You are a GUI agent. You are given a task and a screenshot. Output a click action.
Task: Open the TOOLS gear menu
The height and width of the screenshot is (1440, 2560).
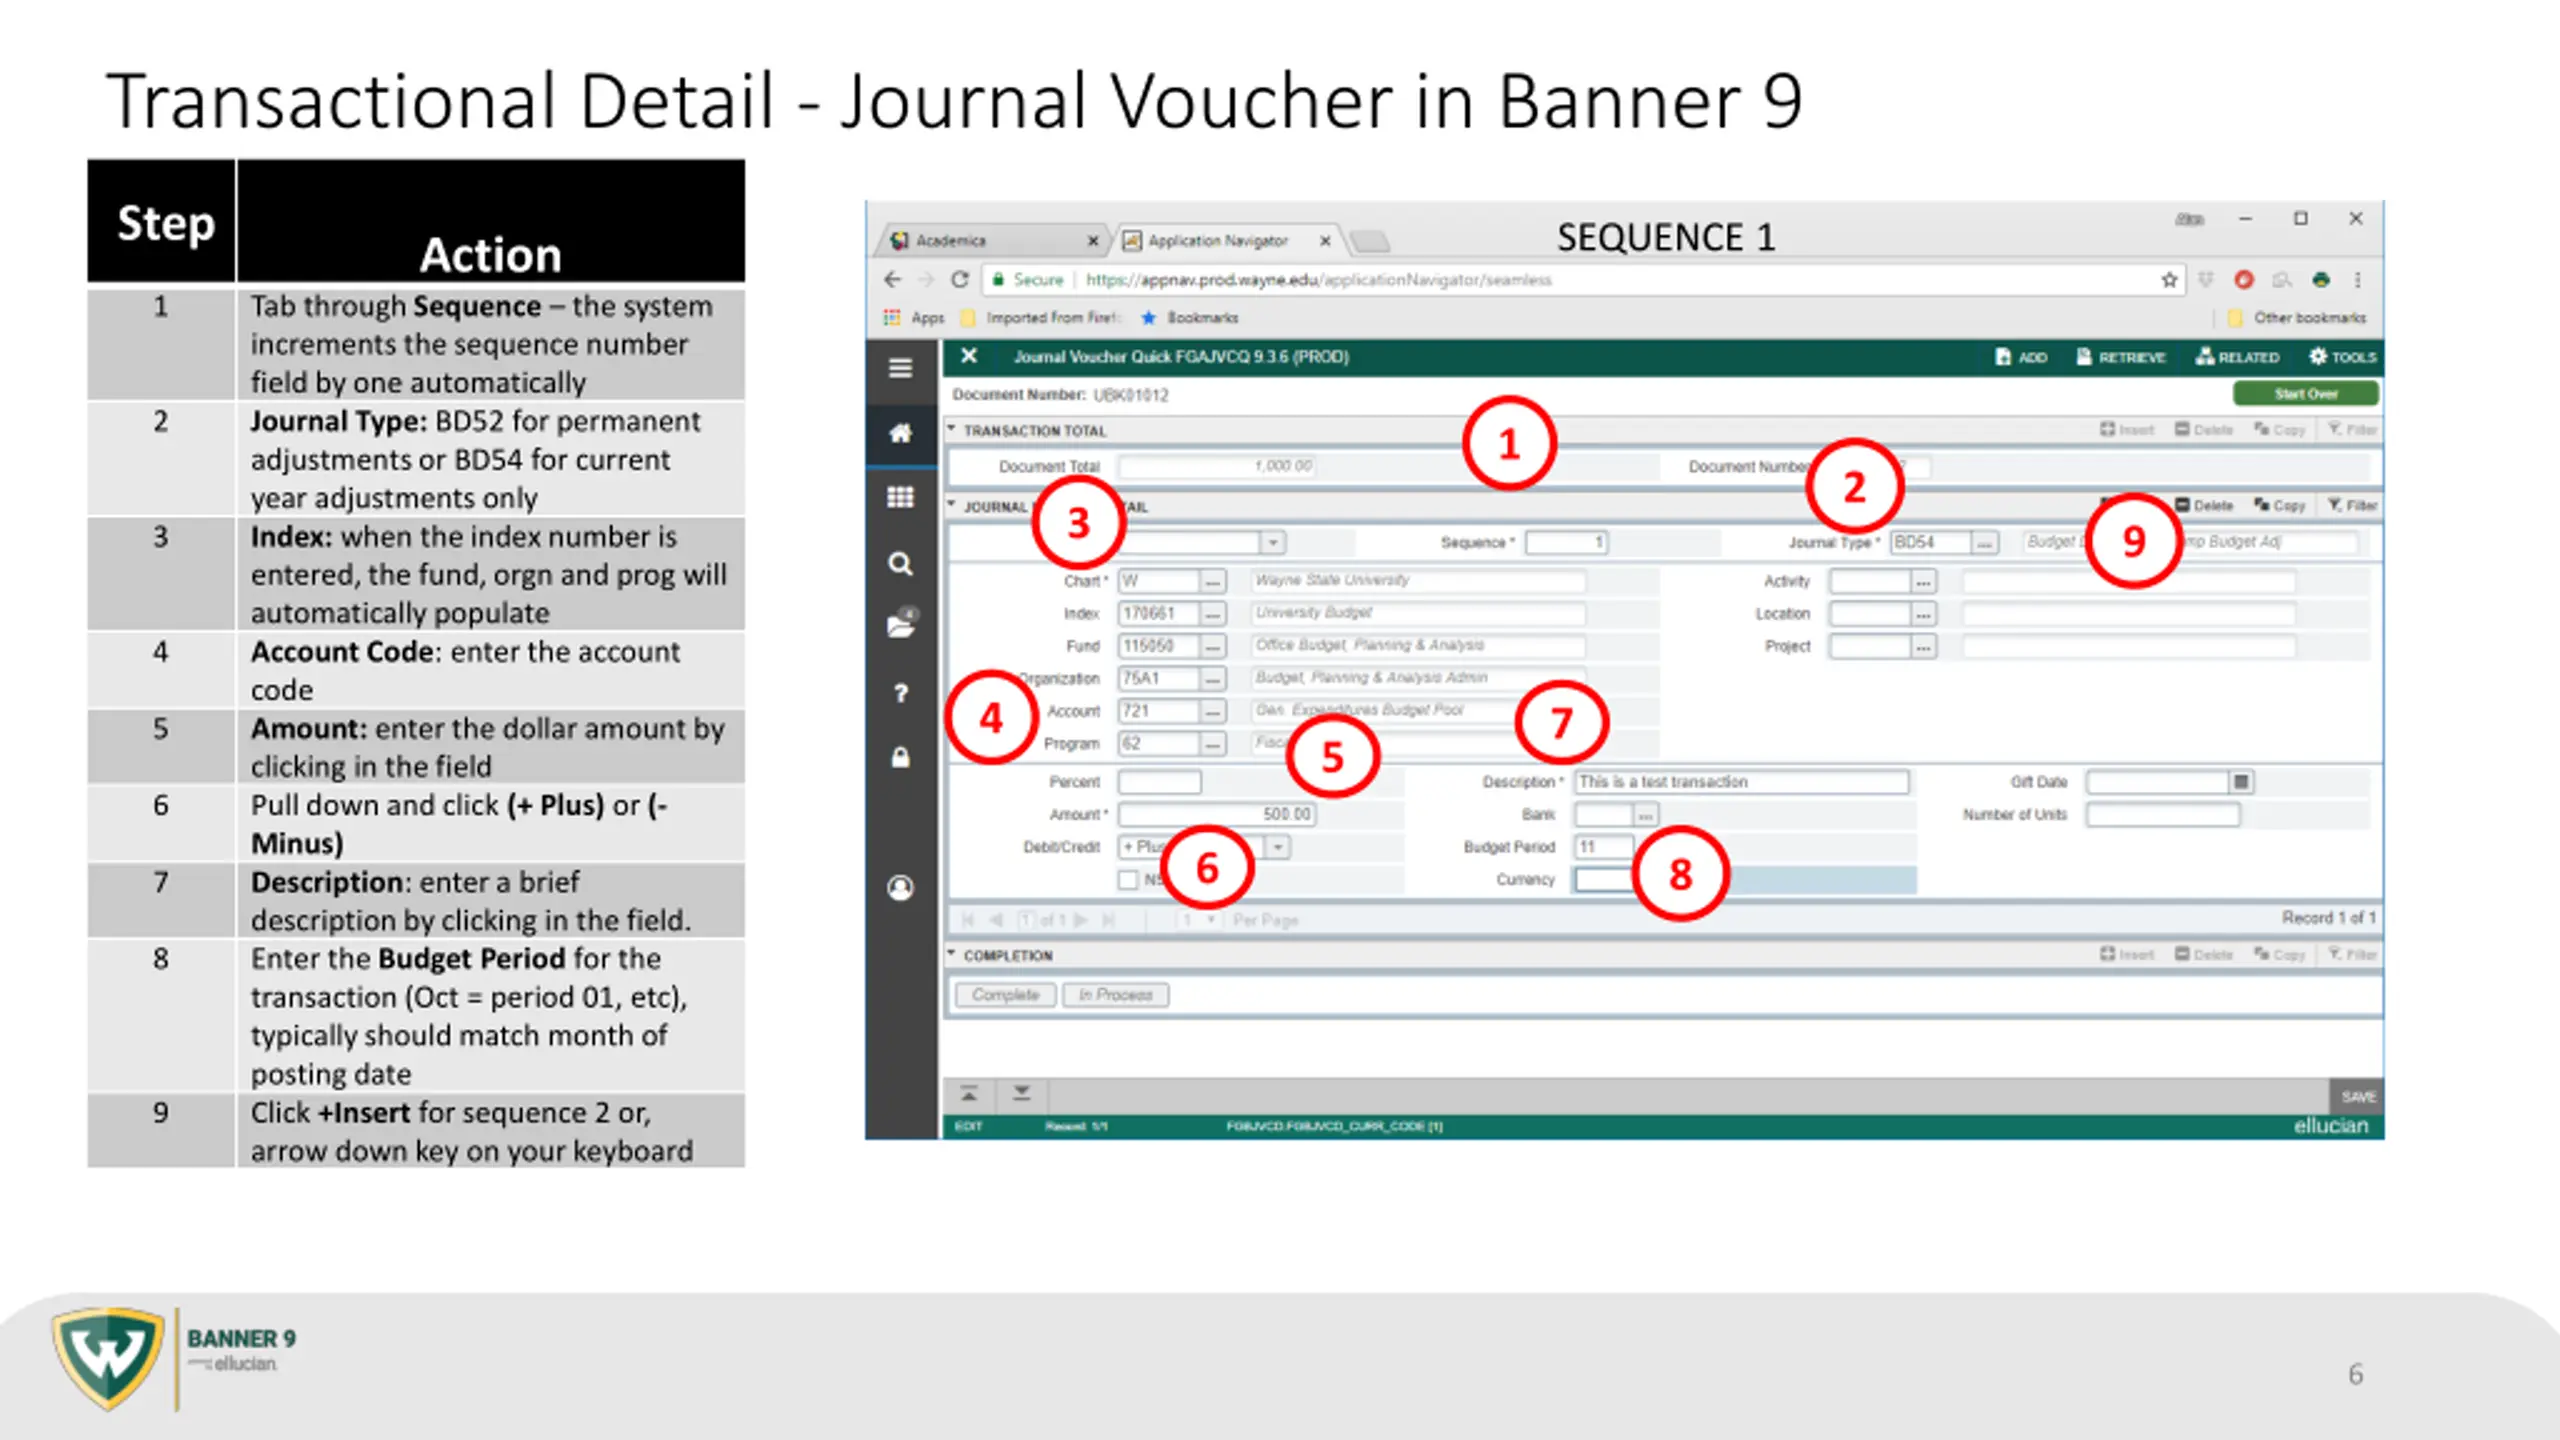(x=2342, y=357)
